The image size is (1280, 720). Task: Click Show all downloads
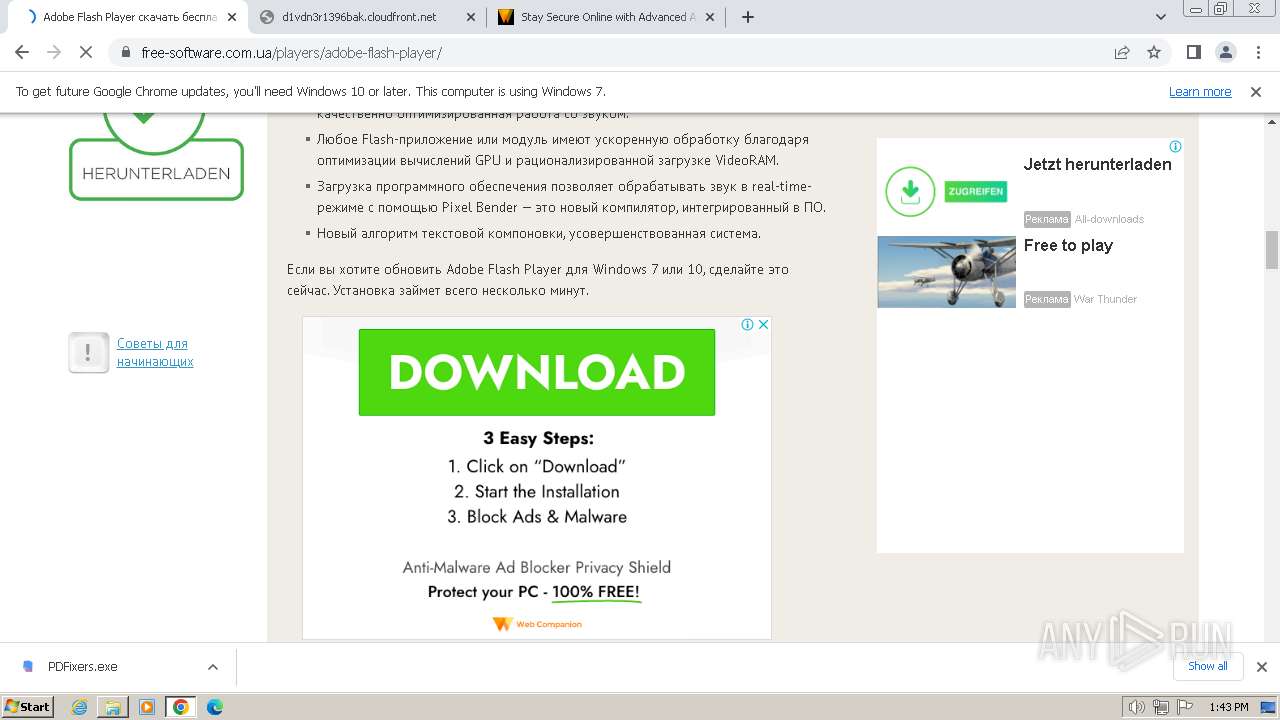point(1208,666)
